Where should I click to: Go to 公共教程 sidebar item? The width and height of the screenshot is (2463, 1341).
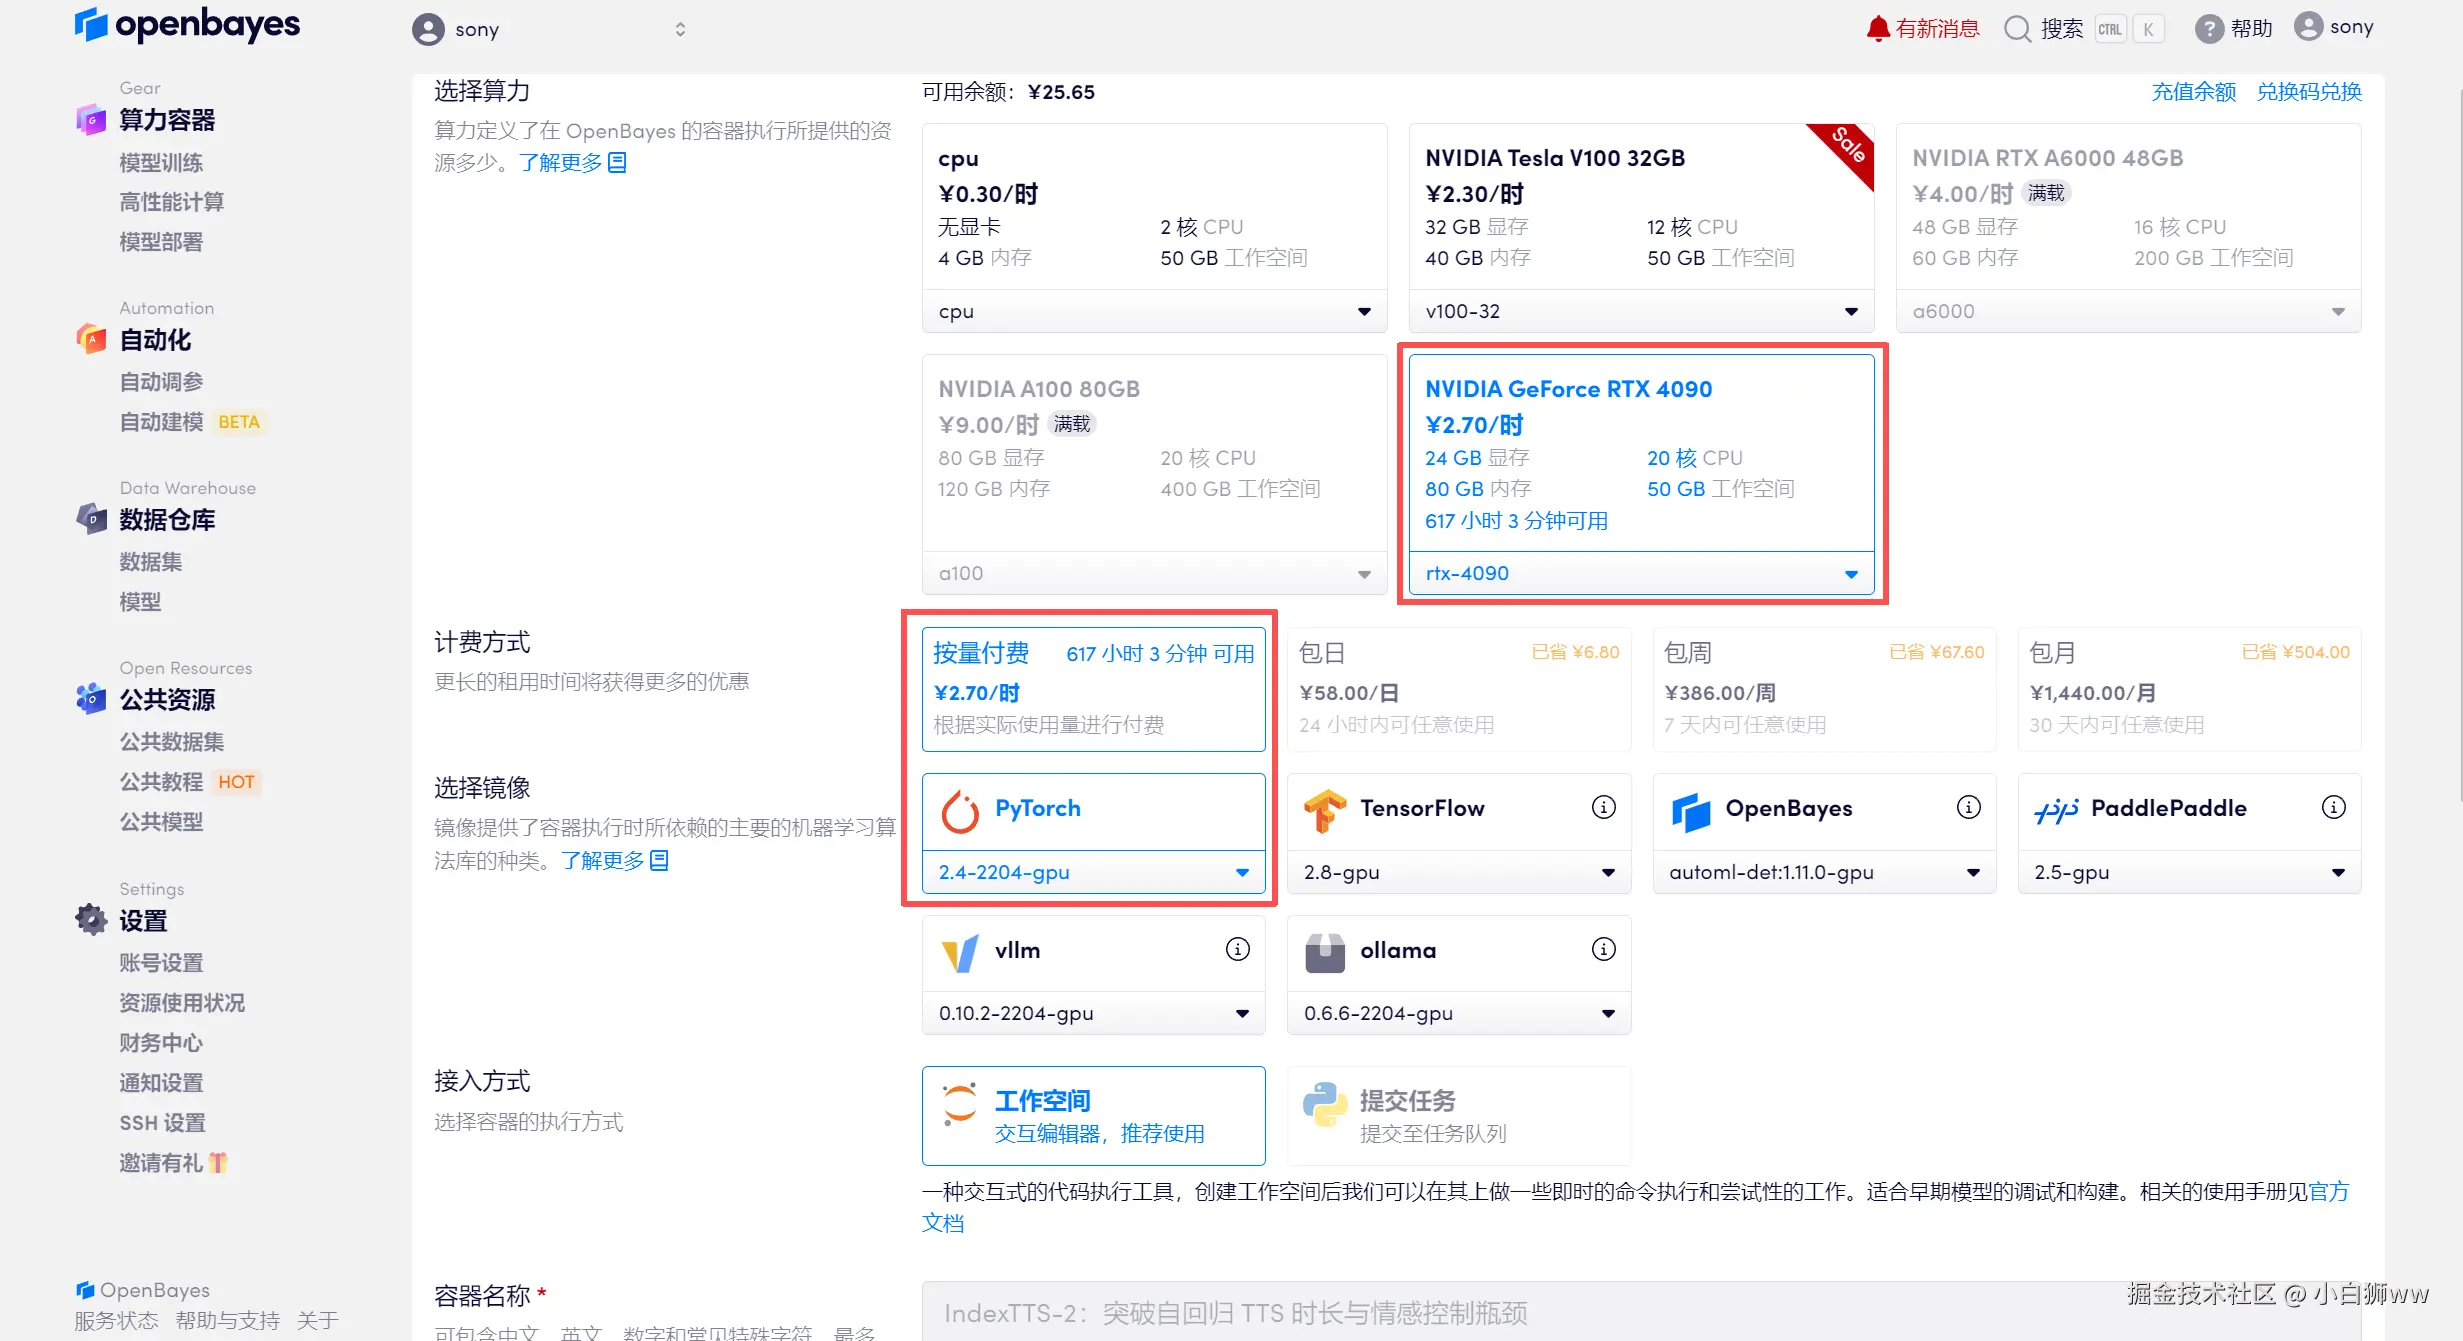(x=161, y=782)
